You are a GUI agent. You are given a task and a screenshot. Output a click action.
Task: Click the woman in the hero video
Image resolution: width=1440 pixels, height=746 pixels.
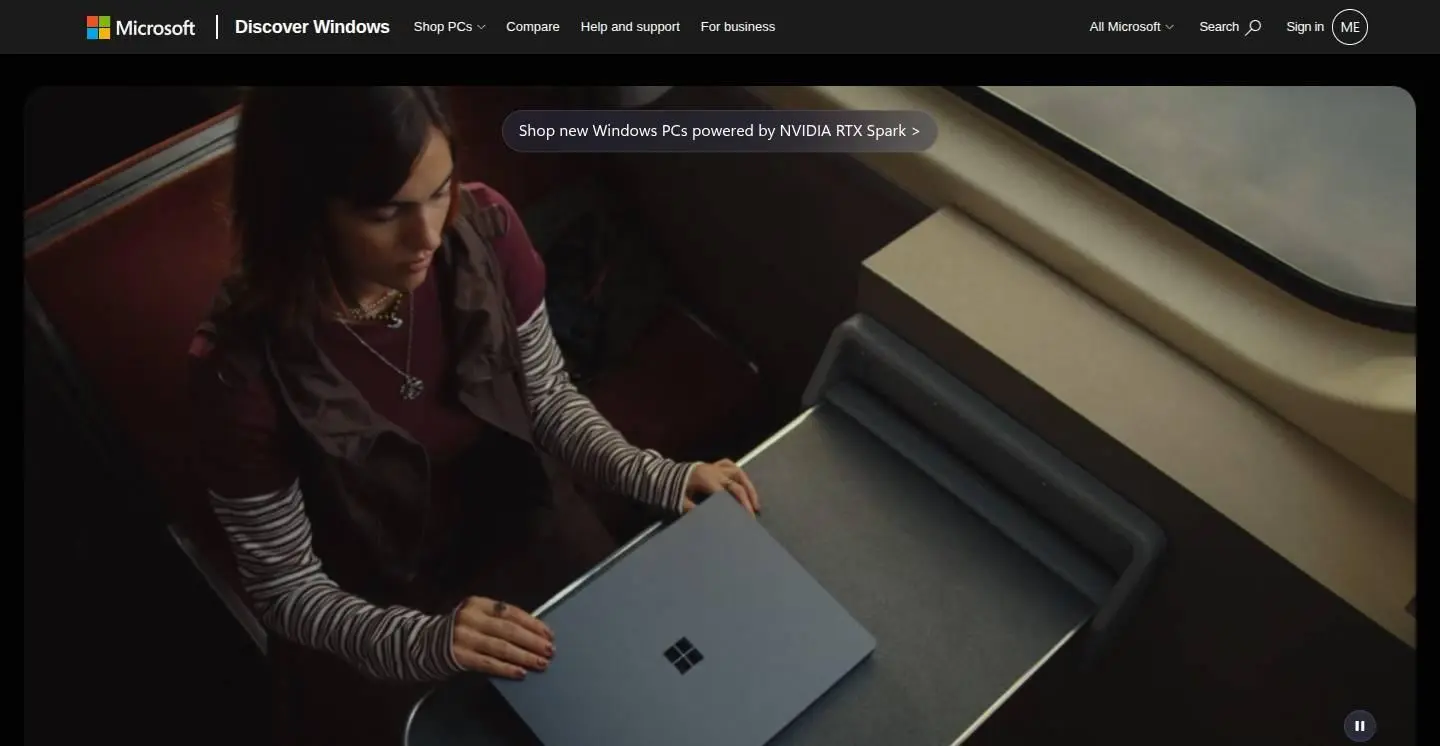coord(400,380)
